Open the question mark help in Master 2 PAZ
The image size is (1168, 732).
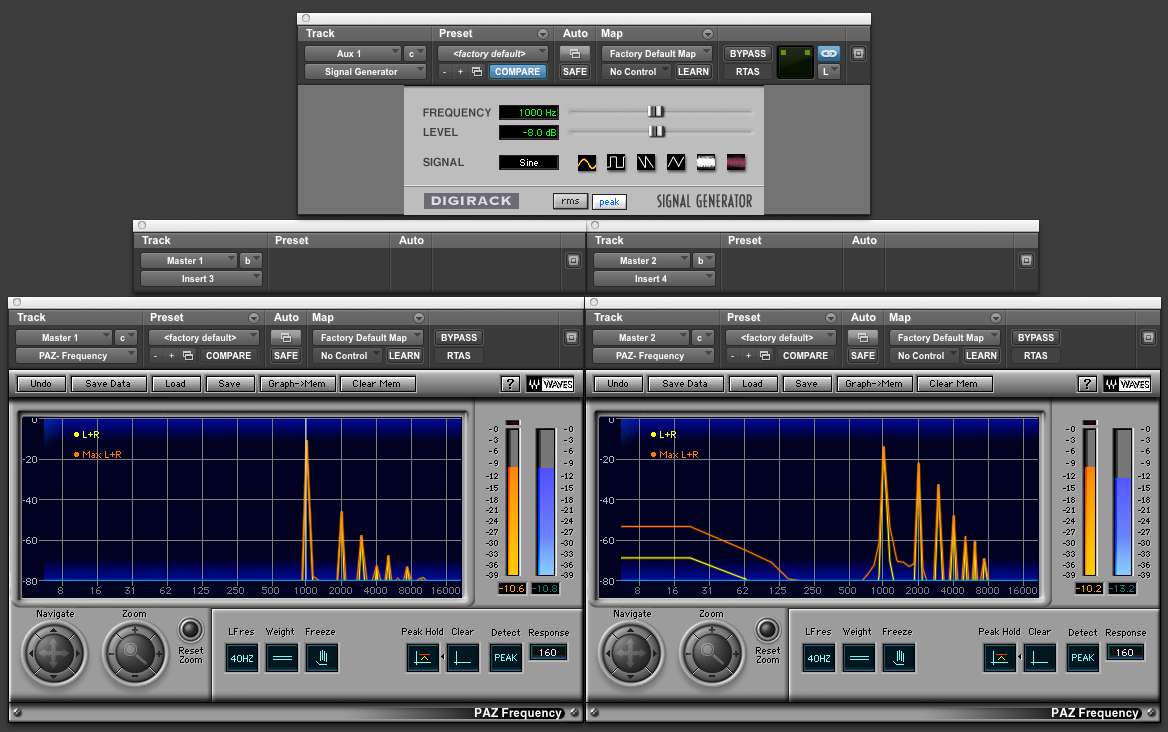pyautogui.click(x=1087, y=384)
